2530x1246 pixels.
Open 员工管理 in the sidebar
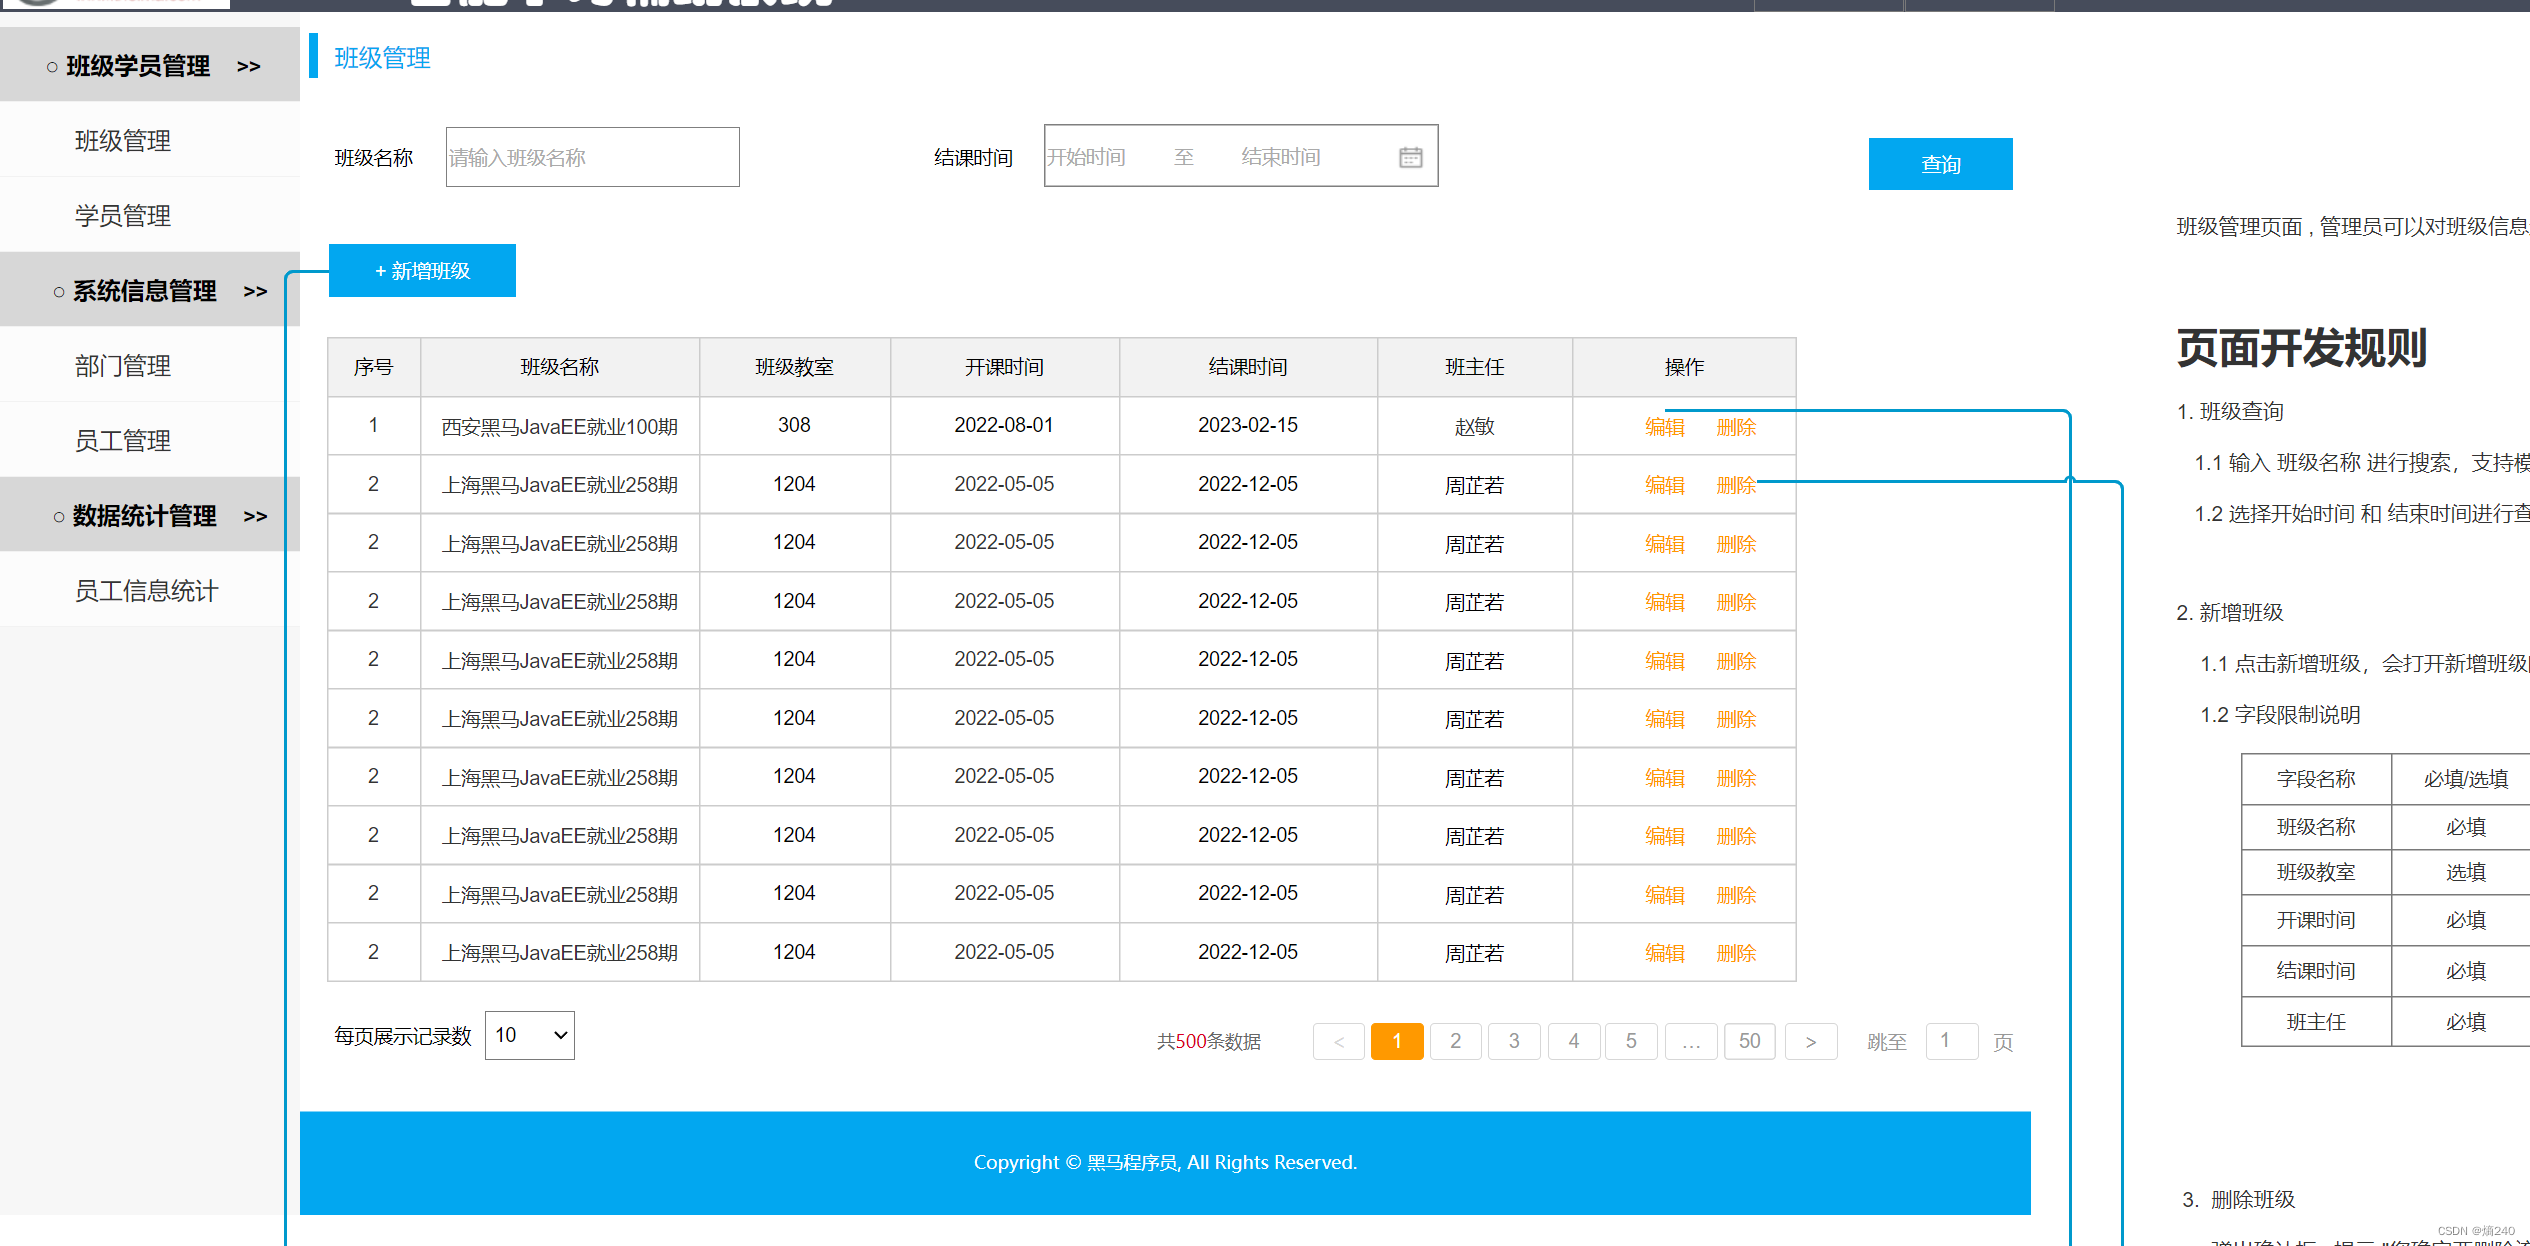point(123,441)
